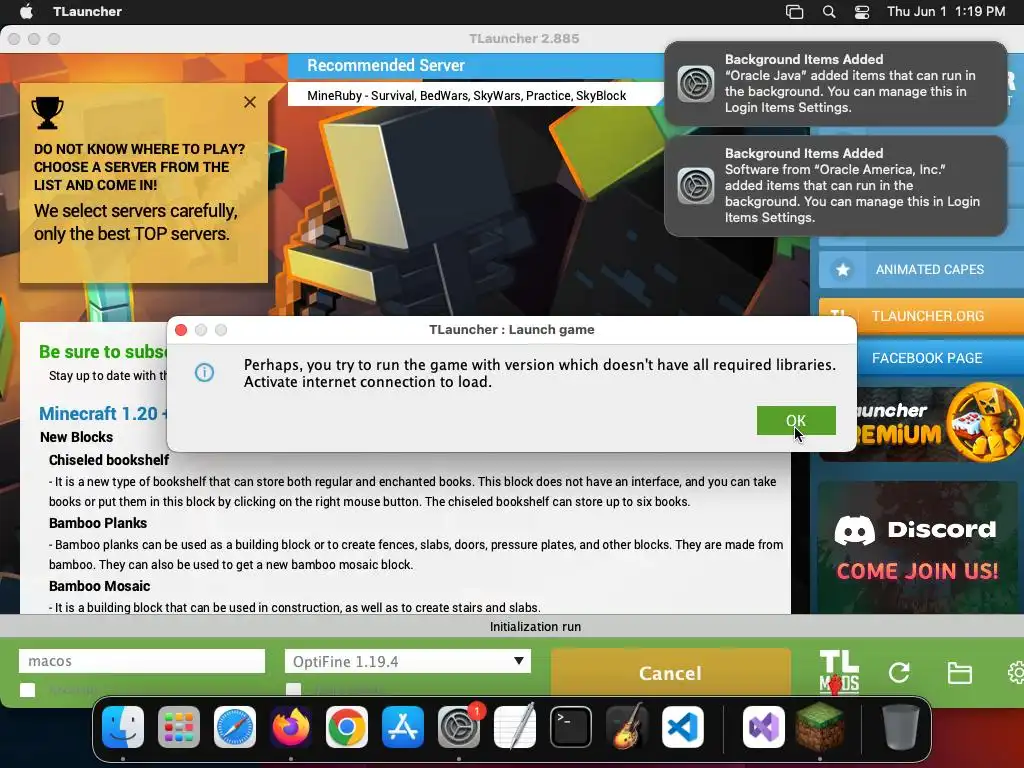
Task: Click the Initialization run status text
Action: tap(536, 626)
